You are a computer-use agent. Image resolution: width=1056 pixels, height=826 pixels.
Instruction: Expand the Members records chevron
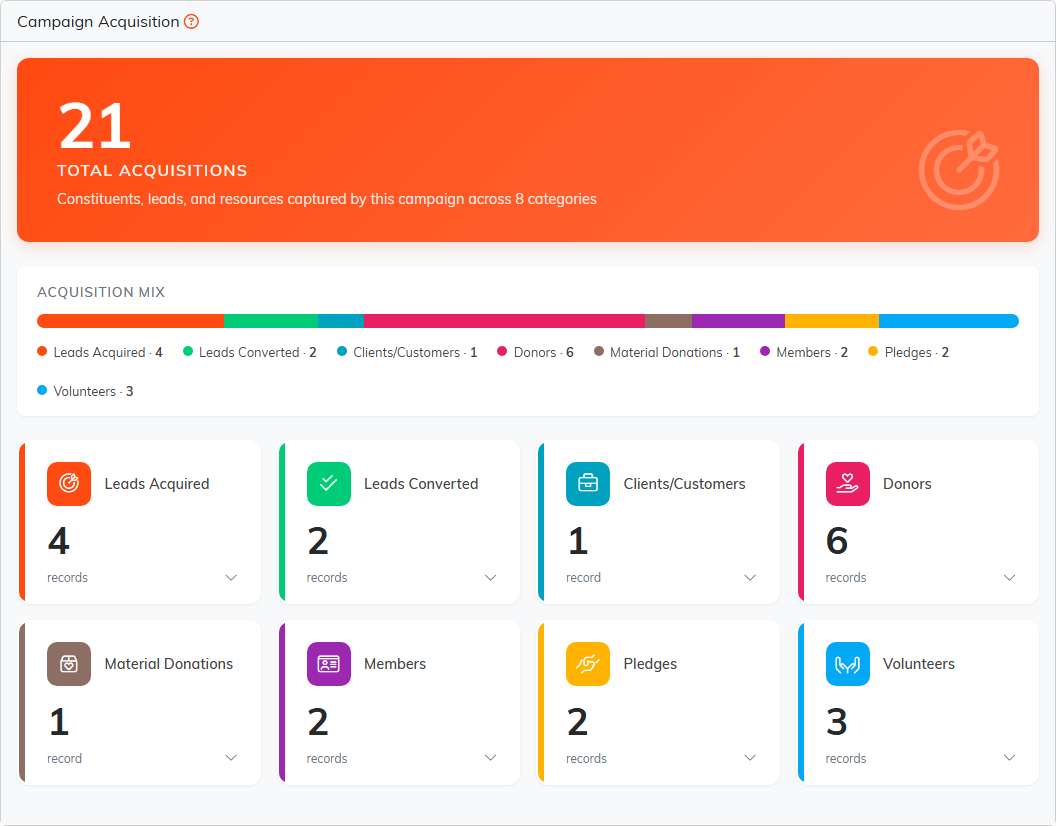(490, 758)
